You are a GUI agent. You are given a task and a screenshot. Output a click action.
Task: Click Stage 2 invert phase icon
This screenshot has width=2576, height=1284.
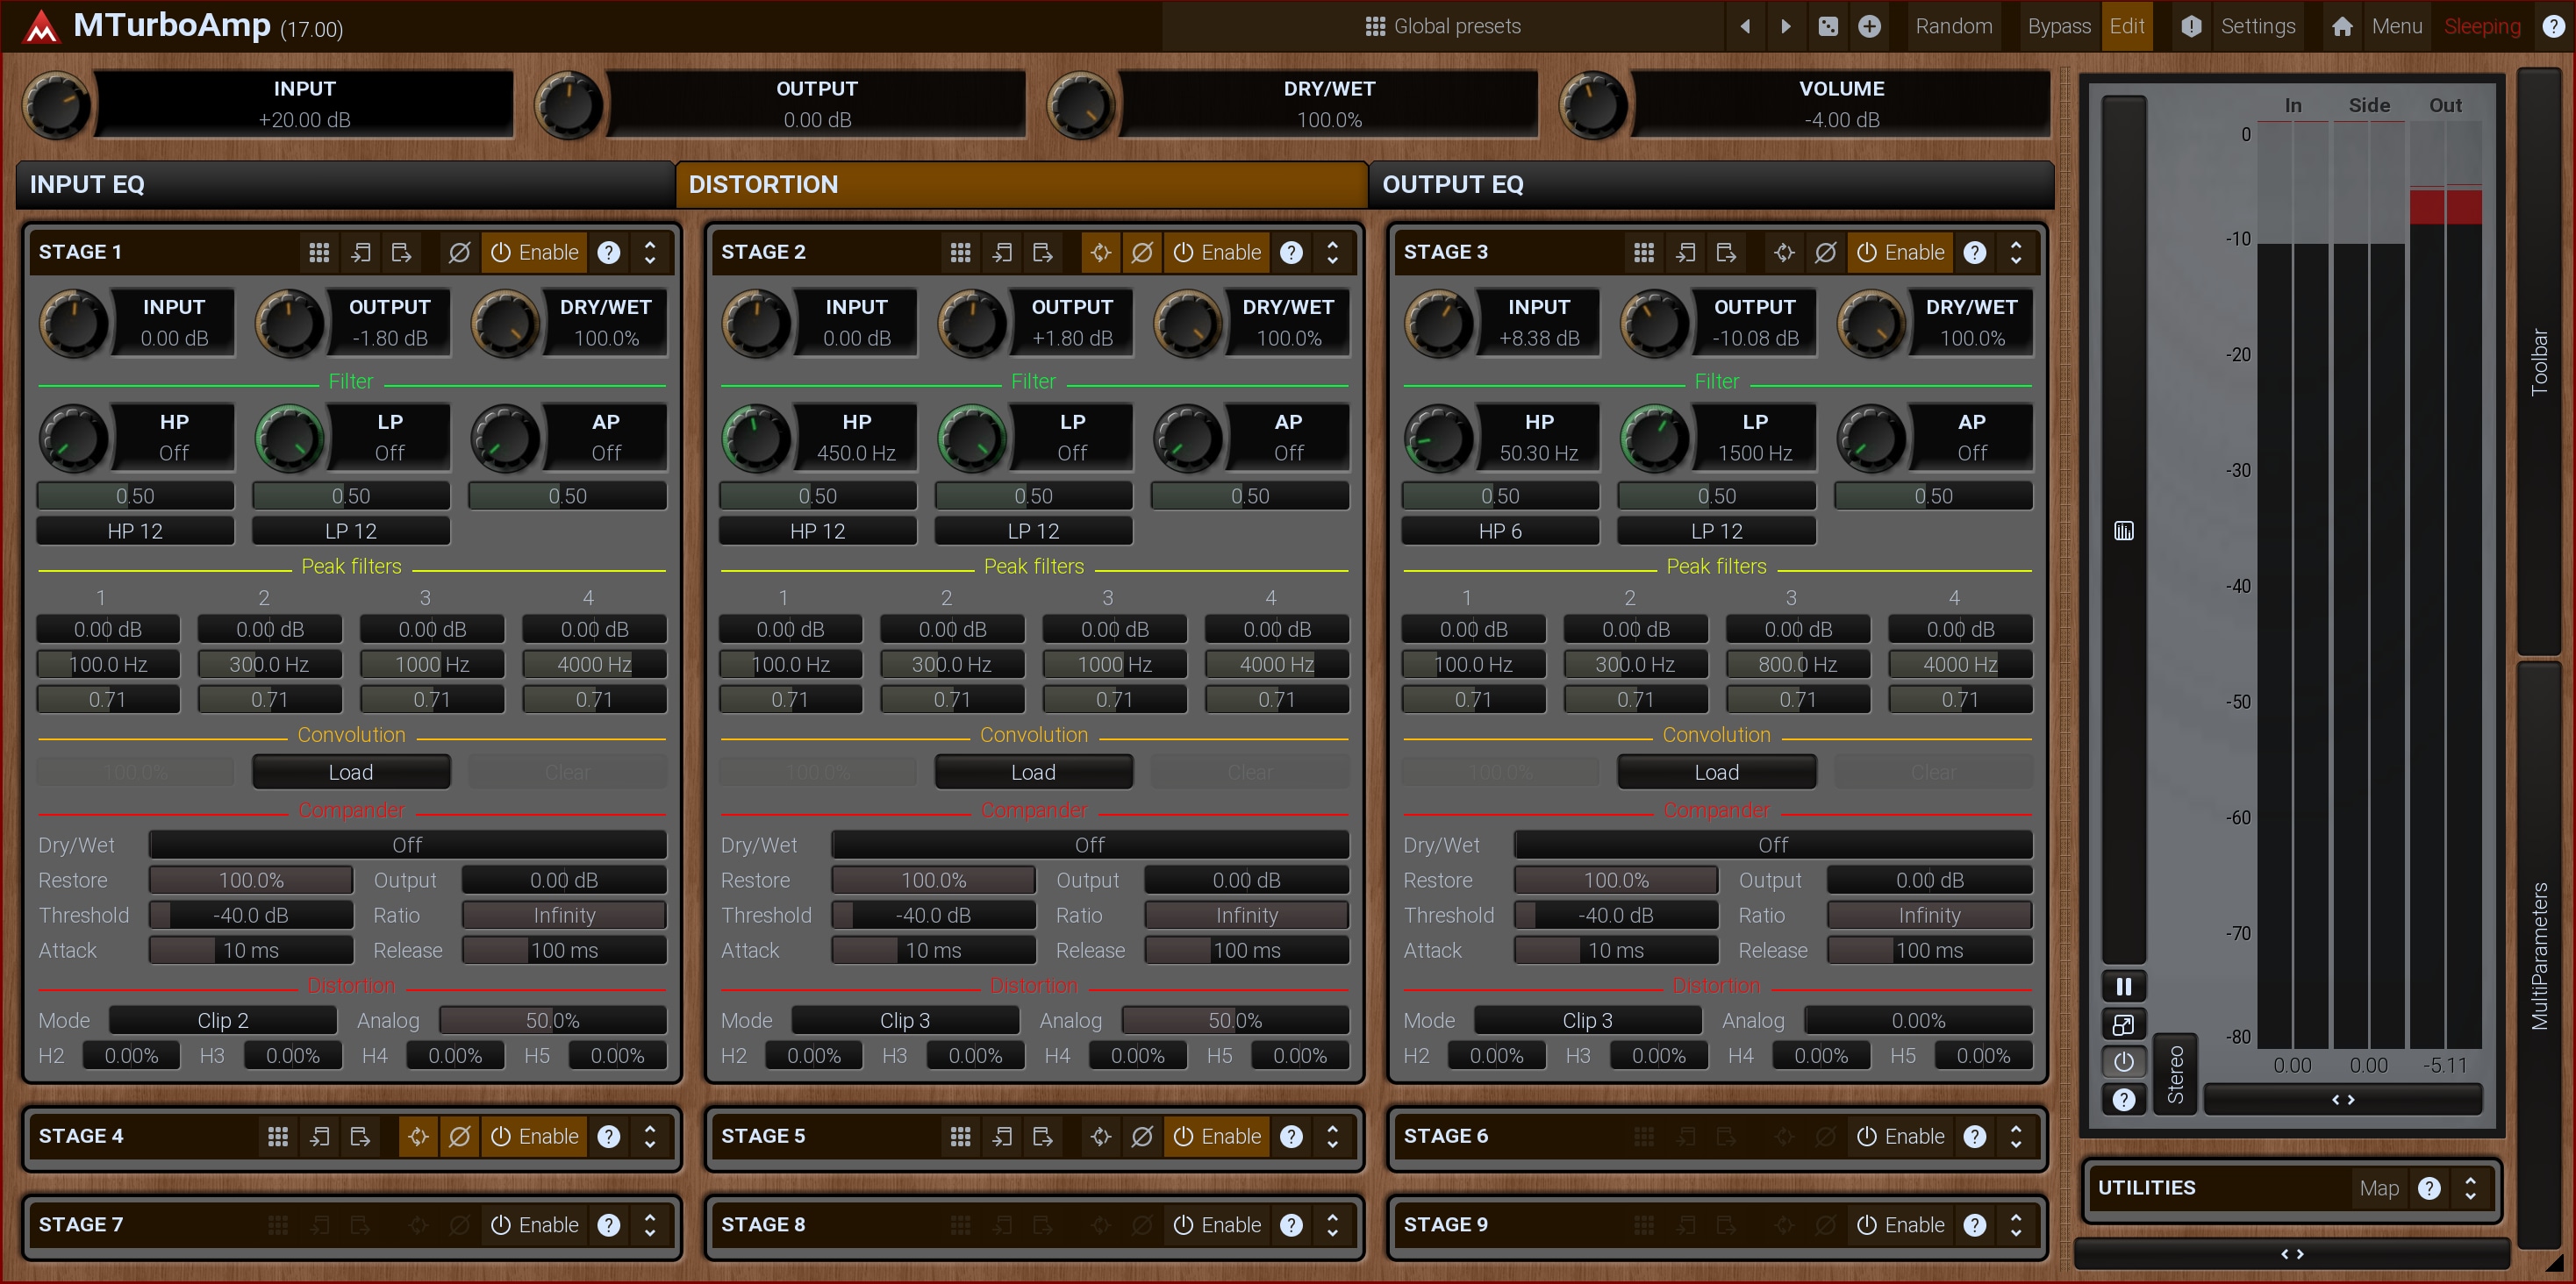[1142, 253]
